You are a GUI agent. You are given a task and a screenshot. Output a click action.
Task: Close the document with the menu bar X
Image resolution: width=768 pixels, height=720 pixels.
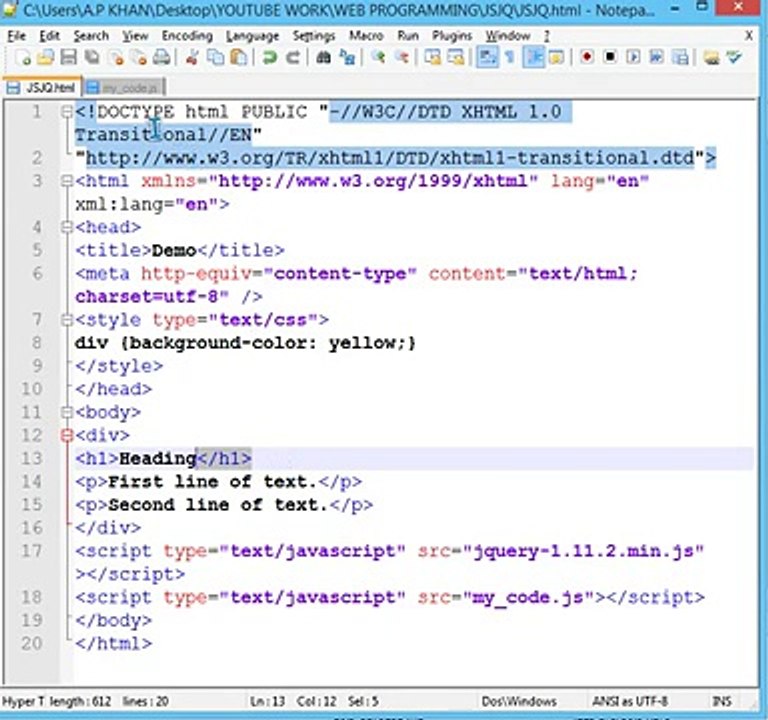point(749,35)
